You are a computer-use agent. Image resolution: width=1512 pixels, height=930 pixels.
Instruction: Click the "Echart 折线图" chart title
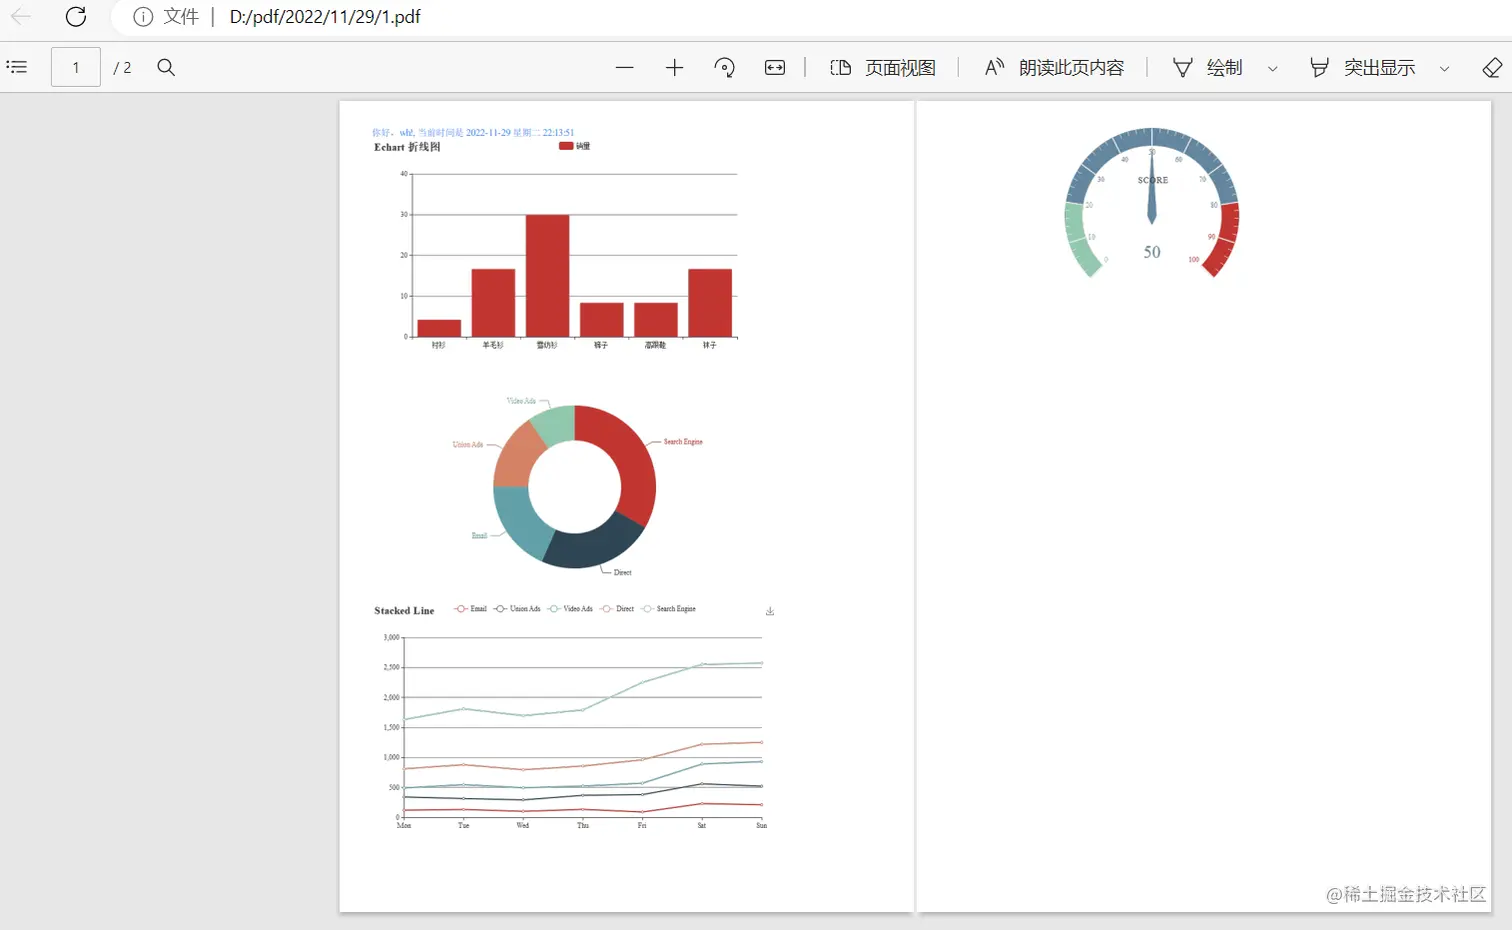pos(407,147)
